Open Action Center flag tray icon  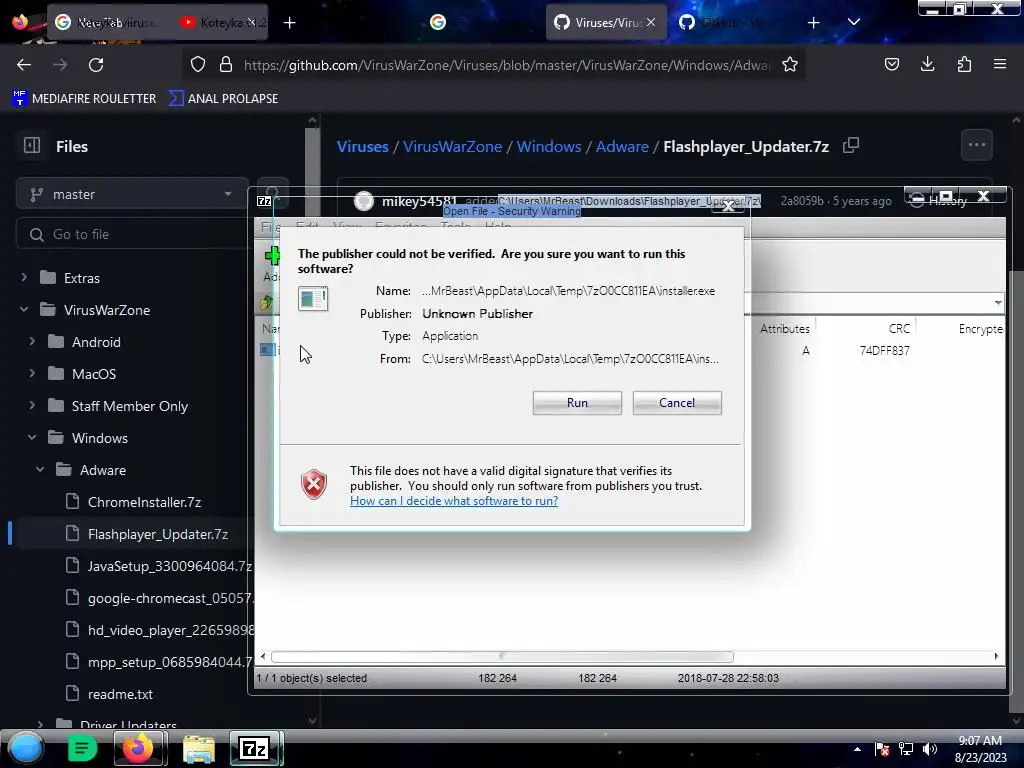tap(882, 749)
